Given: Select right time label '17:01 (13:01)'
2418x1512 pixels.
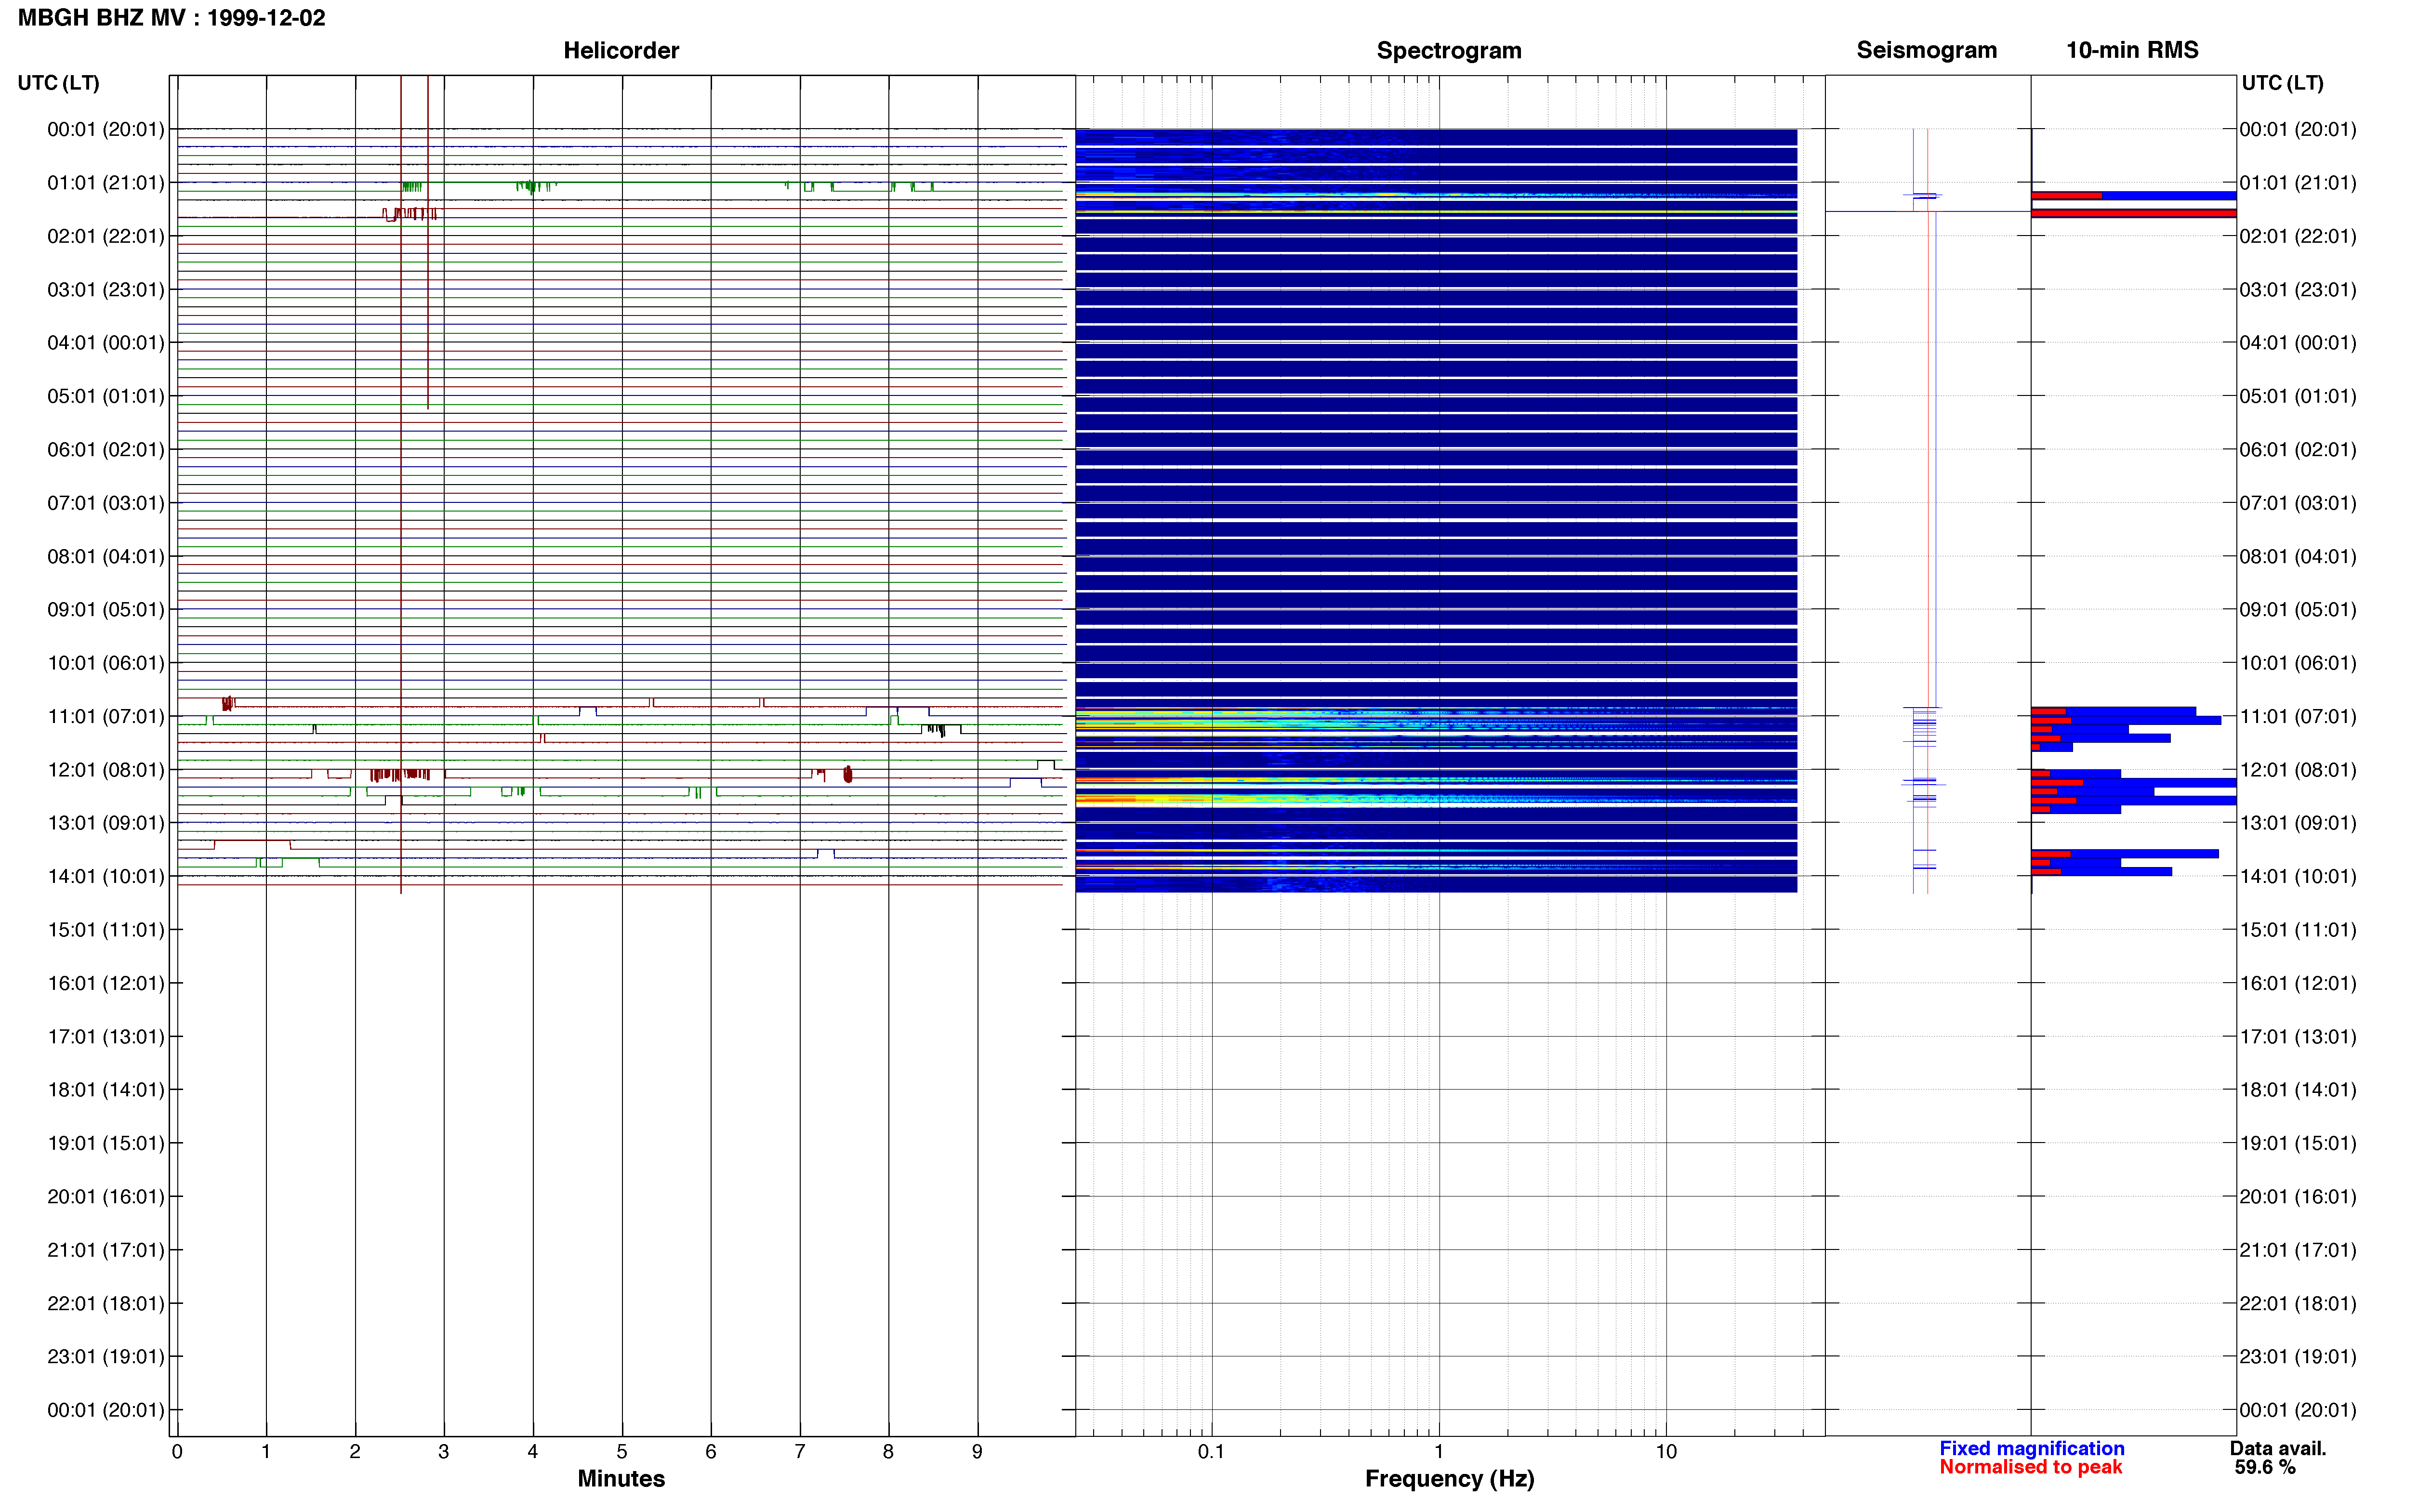Looking at the screenshot, I should point(2298,1036).
